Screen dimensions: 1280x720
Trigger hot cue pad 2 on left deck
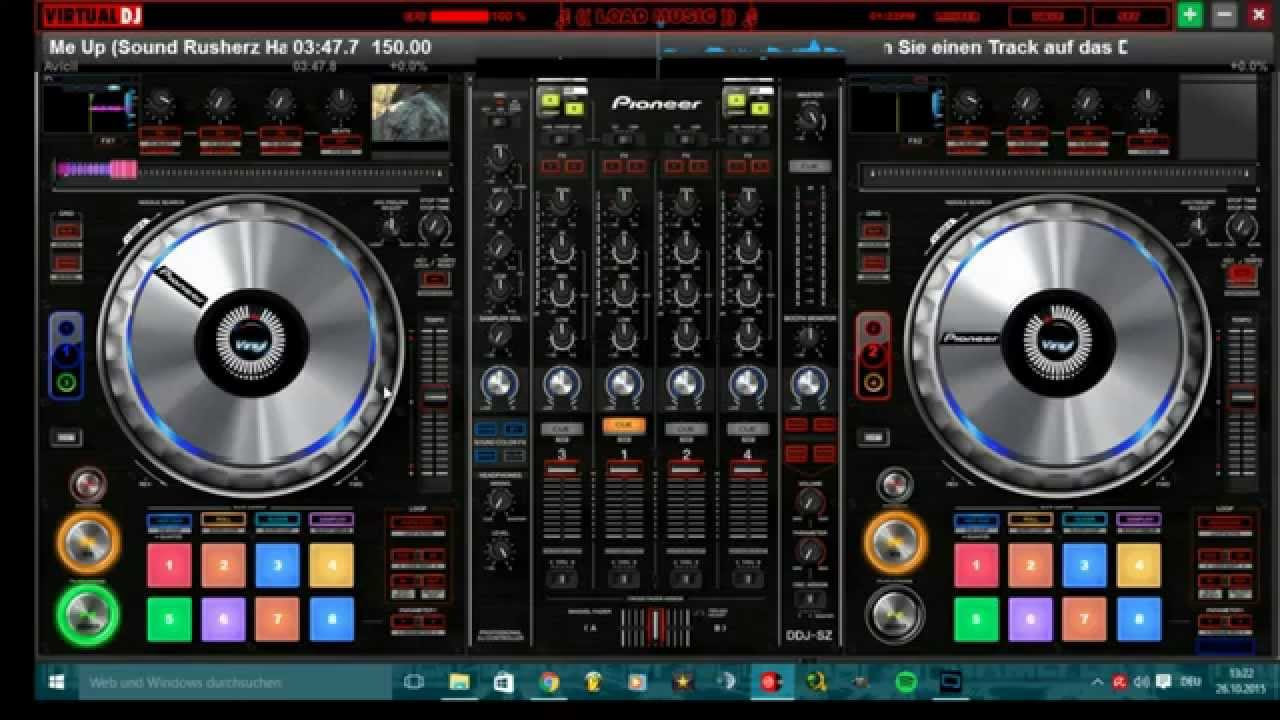223,565
